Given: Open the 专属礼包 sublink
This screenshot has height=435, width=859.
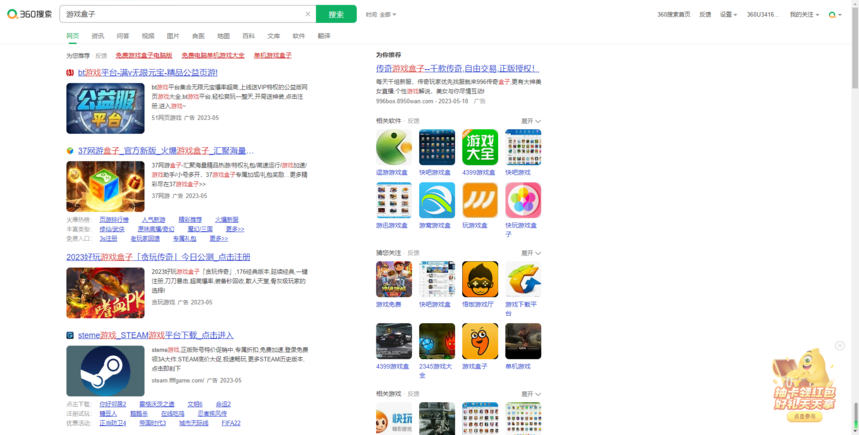Looking at the screenshot, I should coord(185,239).
